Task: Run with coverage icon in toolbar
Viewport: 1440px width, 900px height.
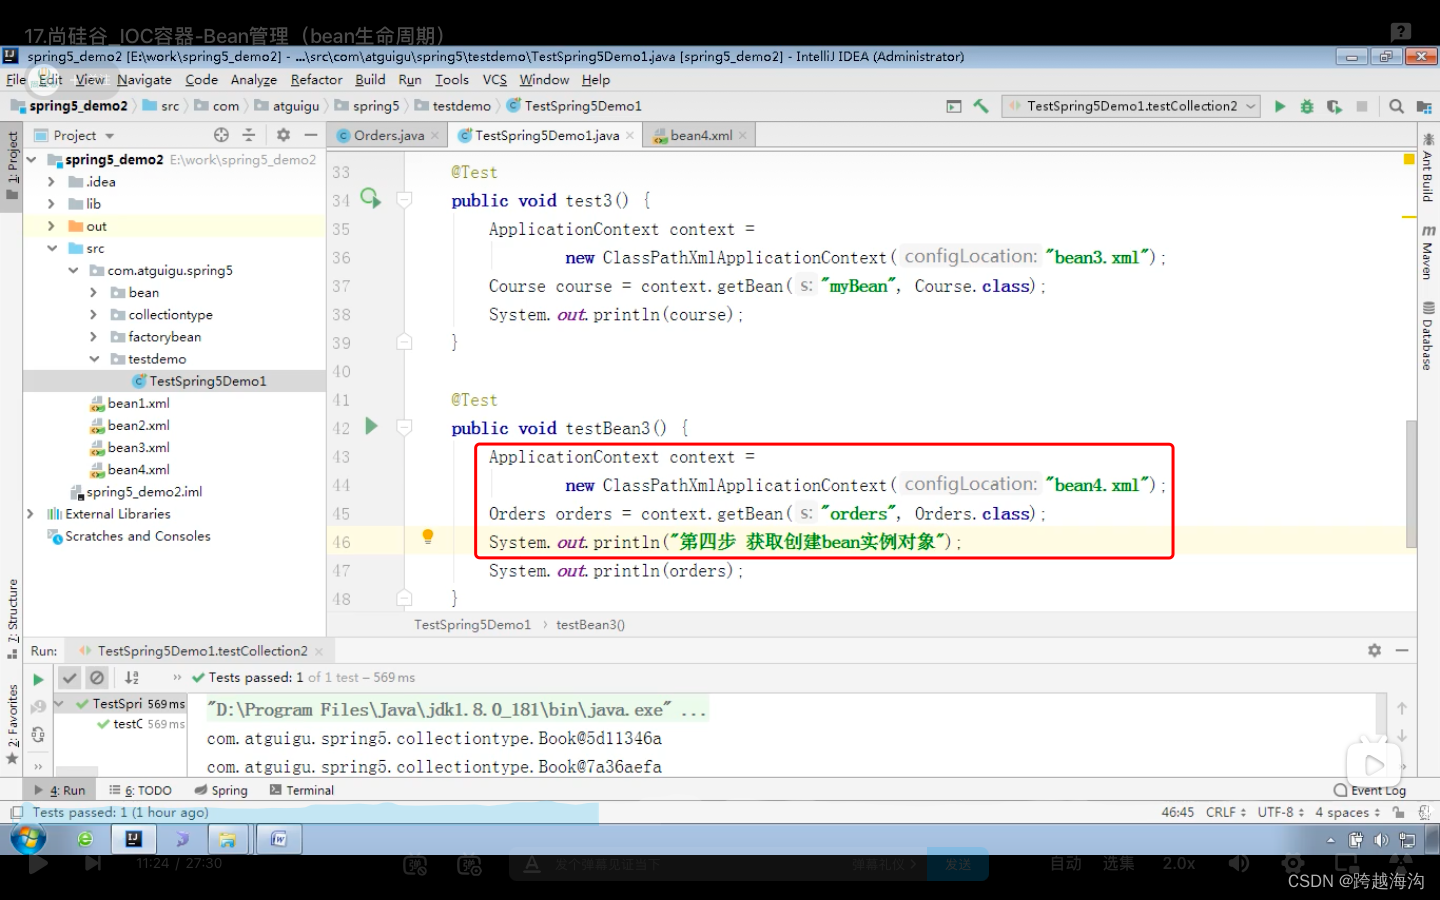Action: pyautogui.click(x=1334, y=106)
